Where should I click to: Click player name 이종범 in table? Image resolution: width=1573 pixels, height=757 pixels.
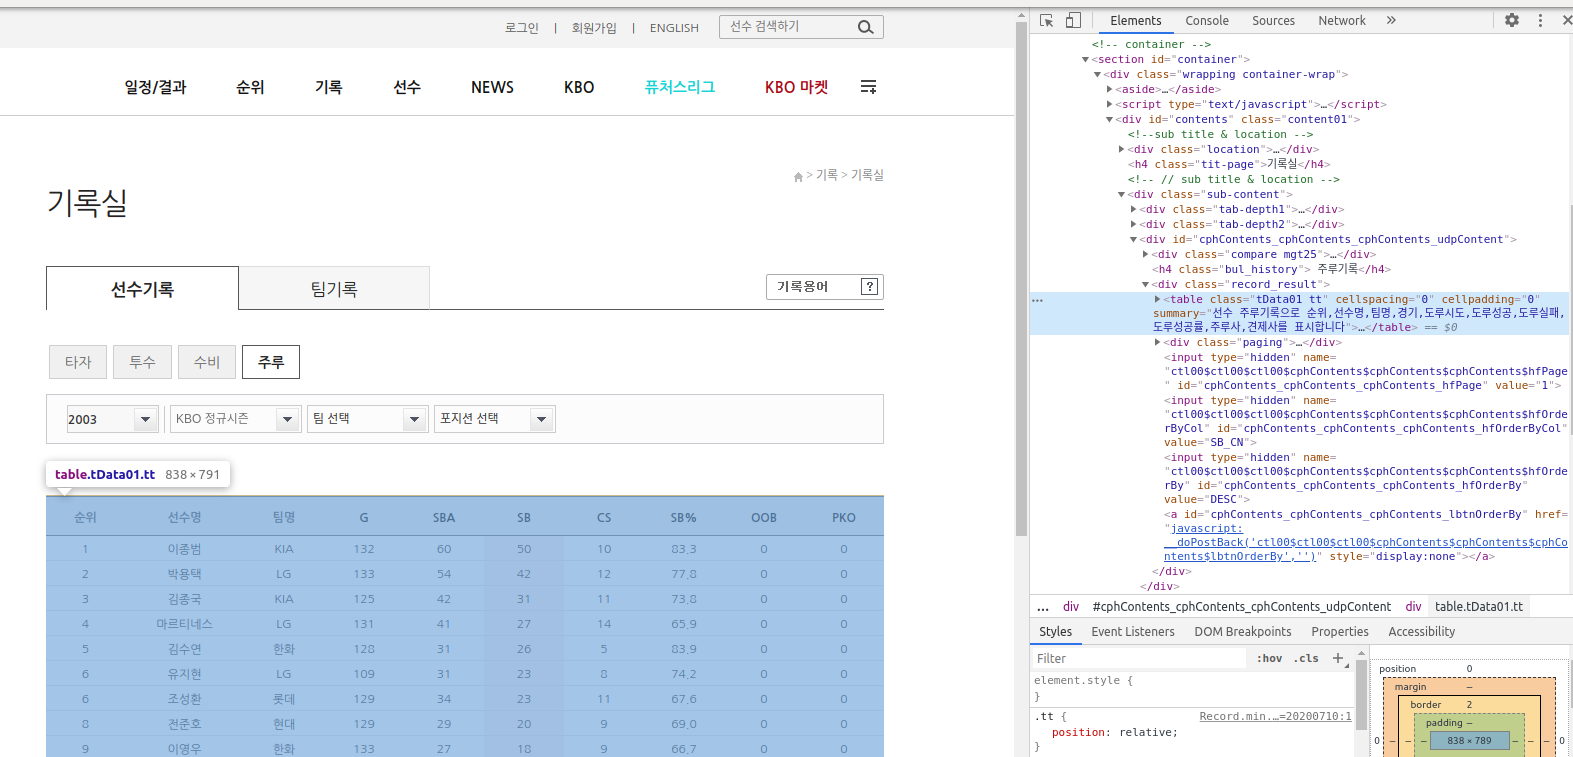[x=184, y=549]
